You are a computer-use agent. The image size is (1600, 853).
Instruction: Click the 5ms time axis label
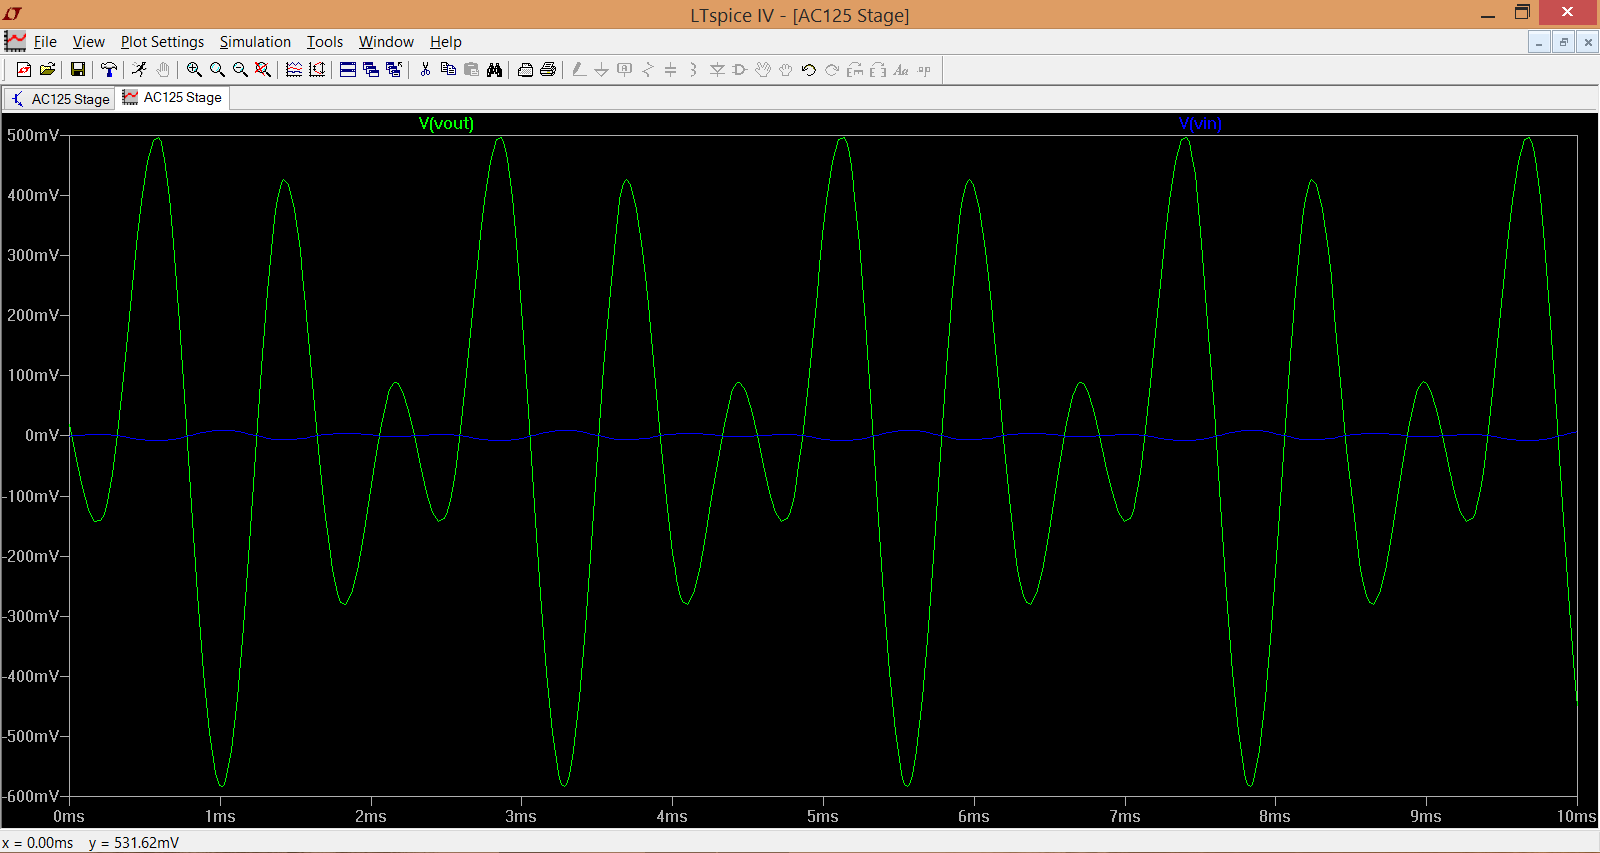point(823,816)
